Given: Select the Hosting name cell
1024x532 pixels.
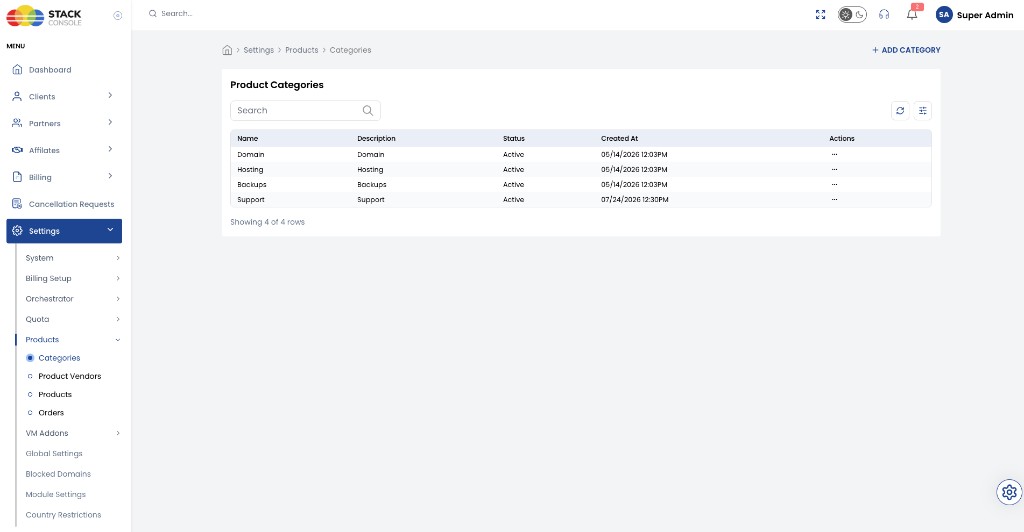Looking at the screenshot, I should (250, 170).
